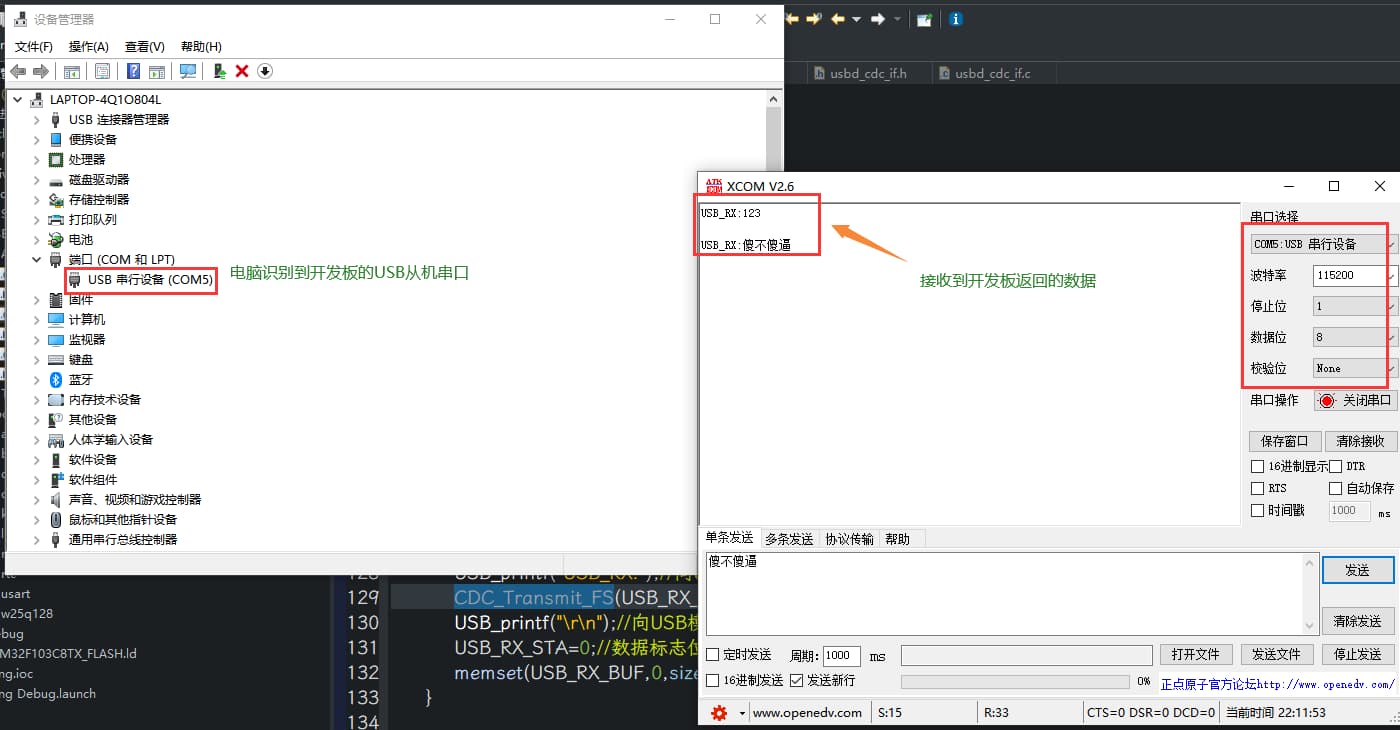
Task: Expand the 蓝牙 tree node
Action: (37, 380)
